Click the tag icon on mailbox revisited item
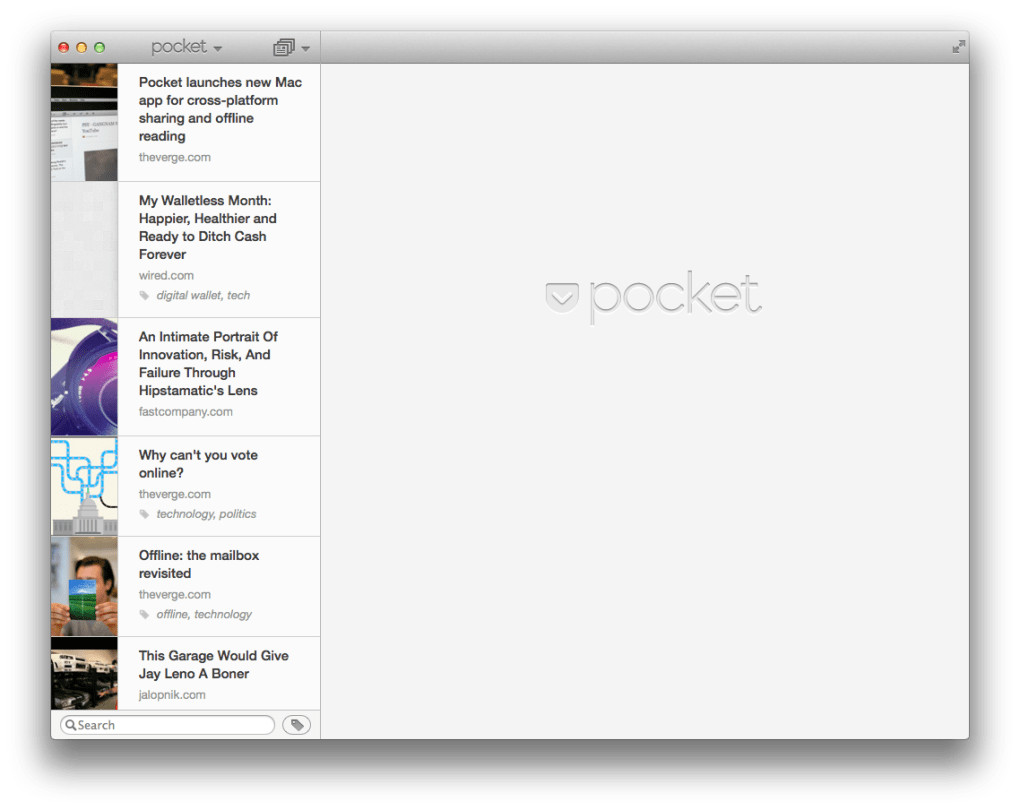This screenshot has width=1020, height=810. pos(144,614)
